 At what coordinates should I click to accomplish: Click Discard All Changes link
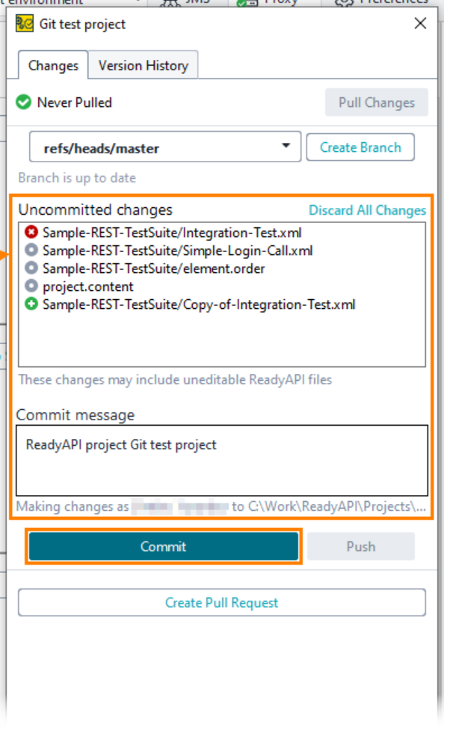click(x=367, y=210)
